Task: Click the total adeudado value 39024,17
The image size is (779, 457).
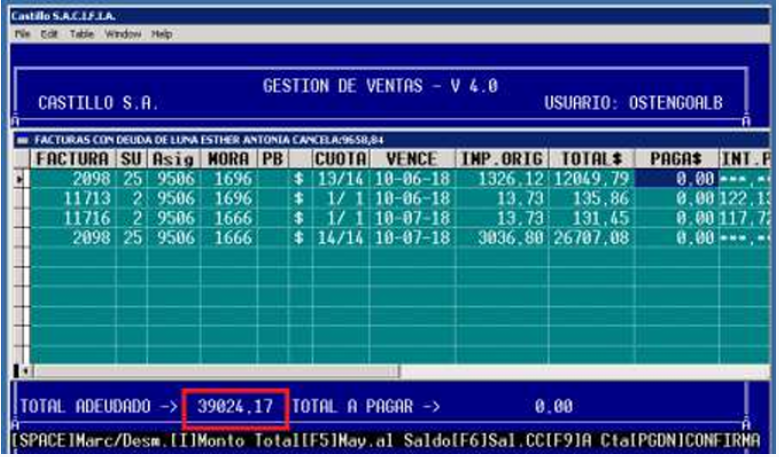Action: click(237, 408)
